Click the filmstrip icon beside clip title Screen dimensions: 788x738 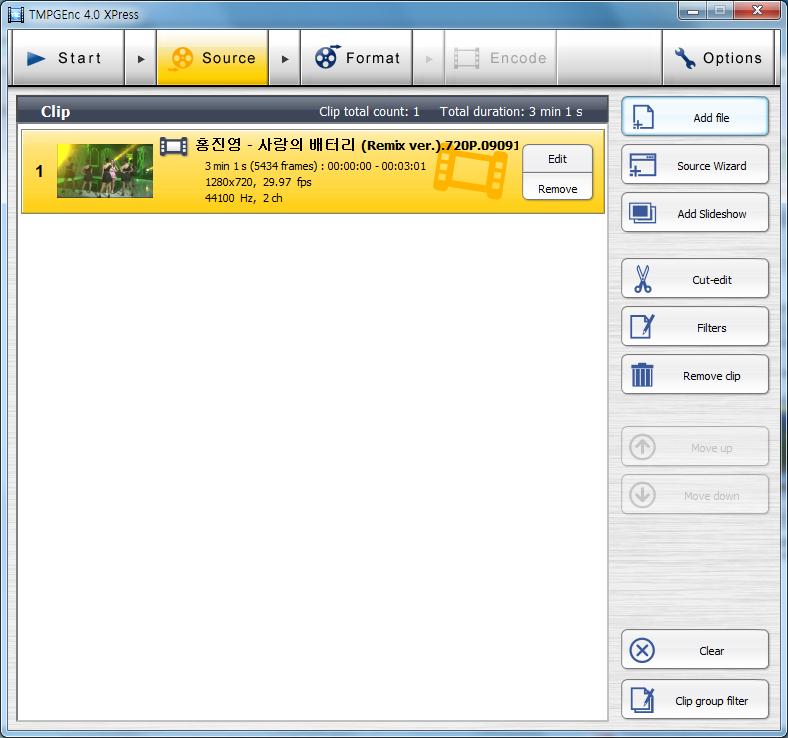pos(173,146)
